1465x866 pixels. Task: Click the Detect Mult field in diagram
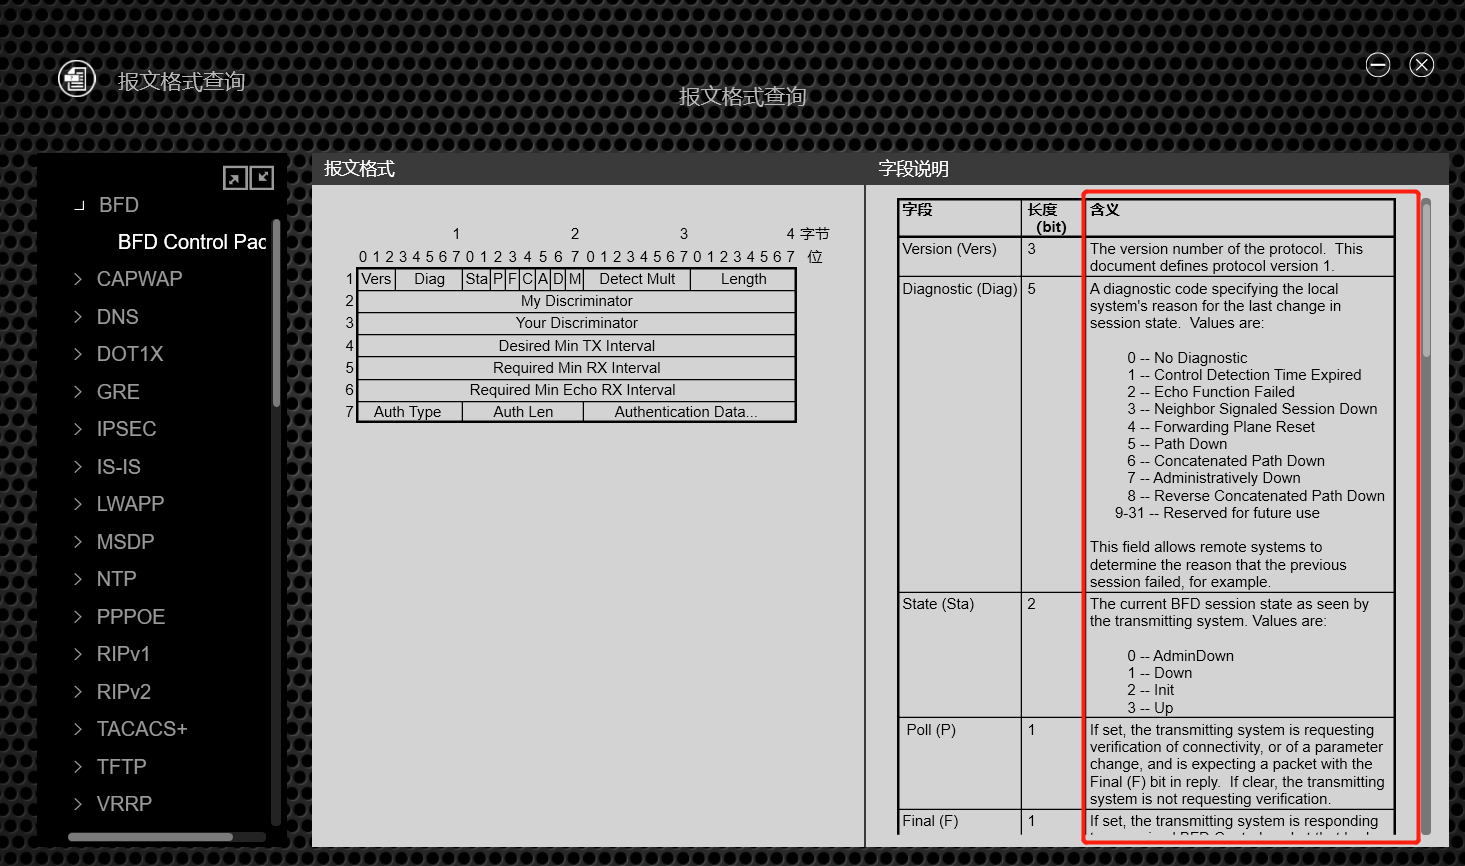(637, 279)
